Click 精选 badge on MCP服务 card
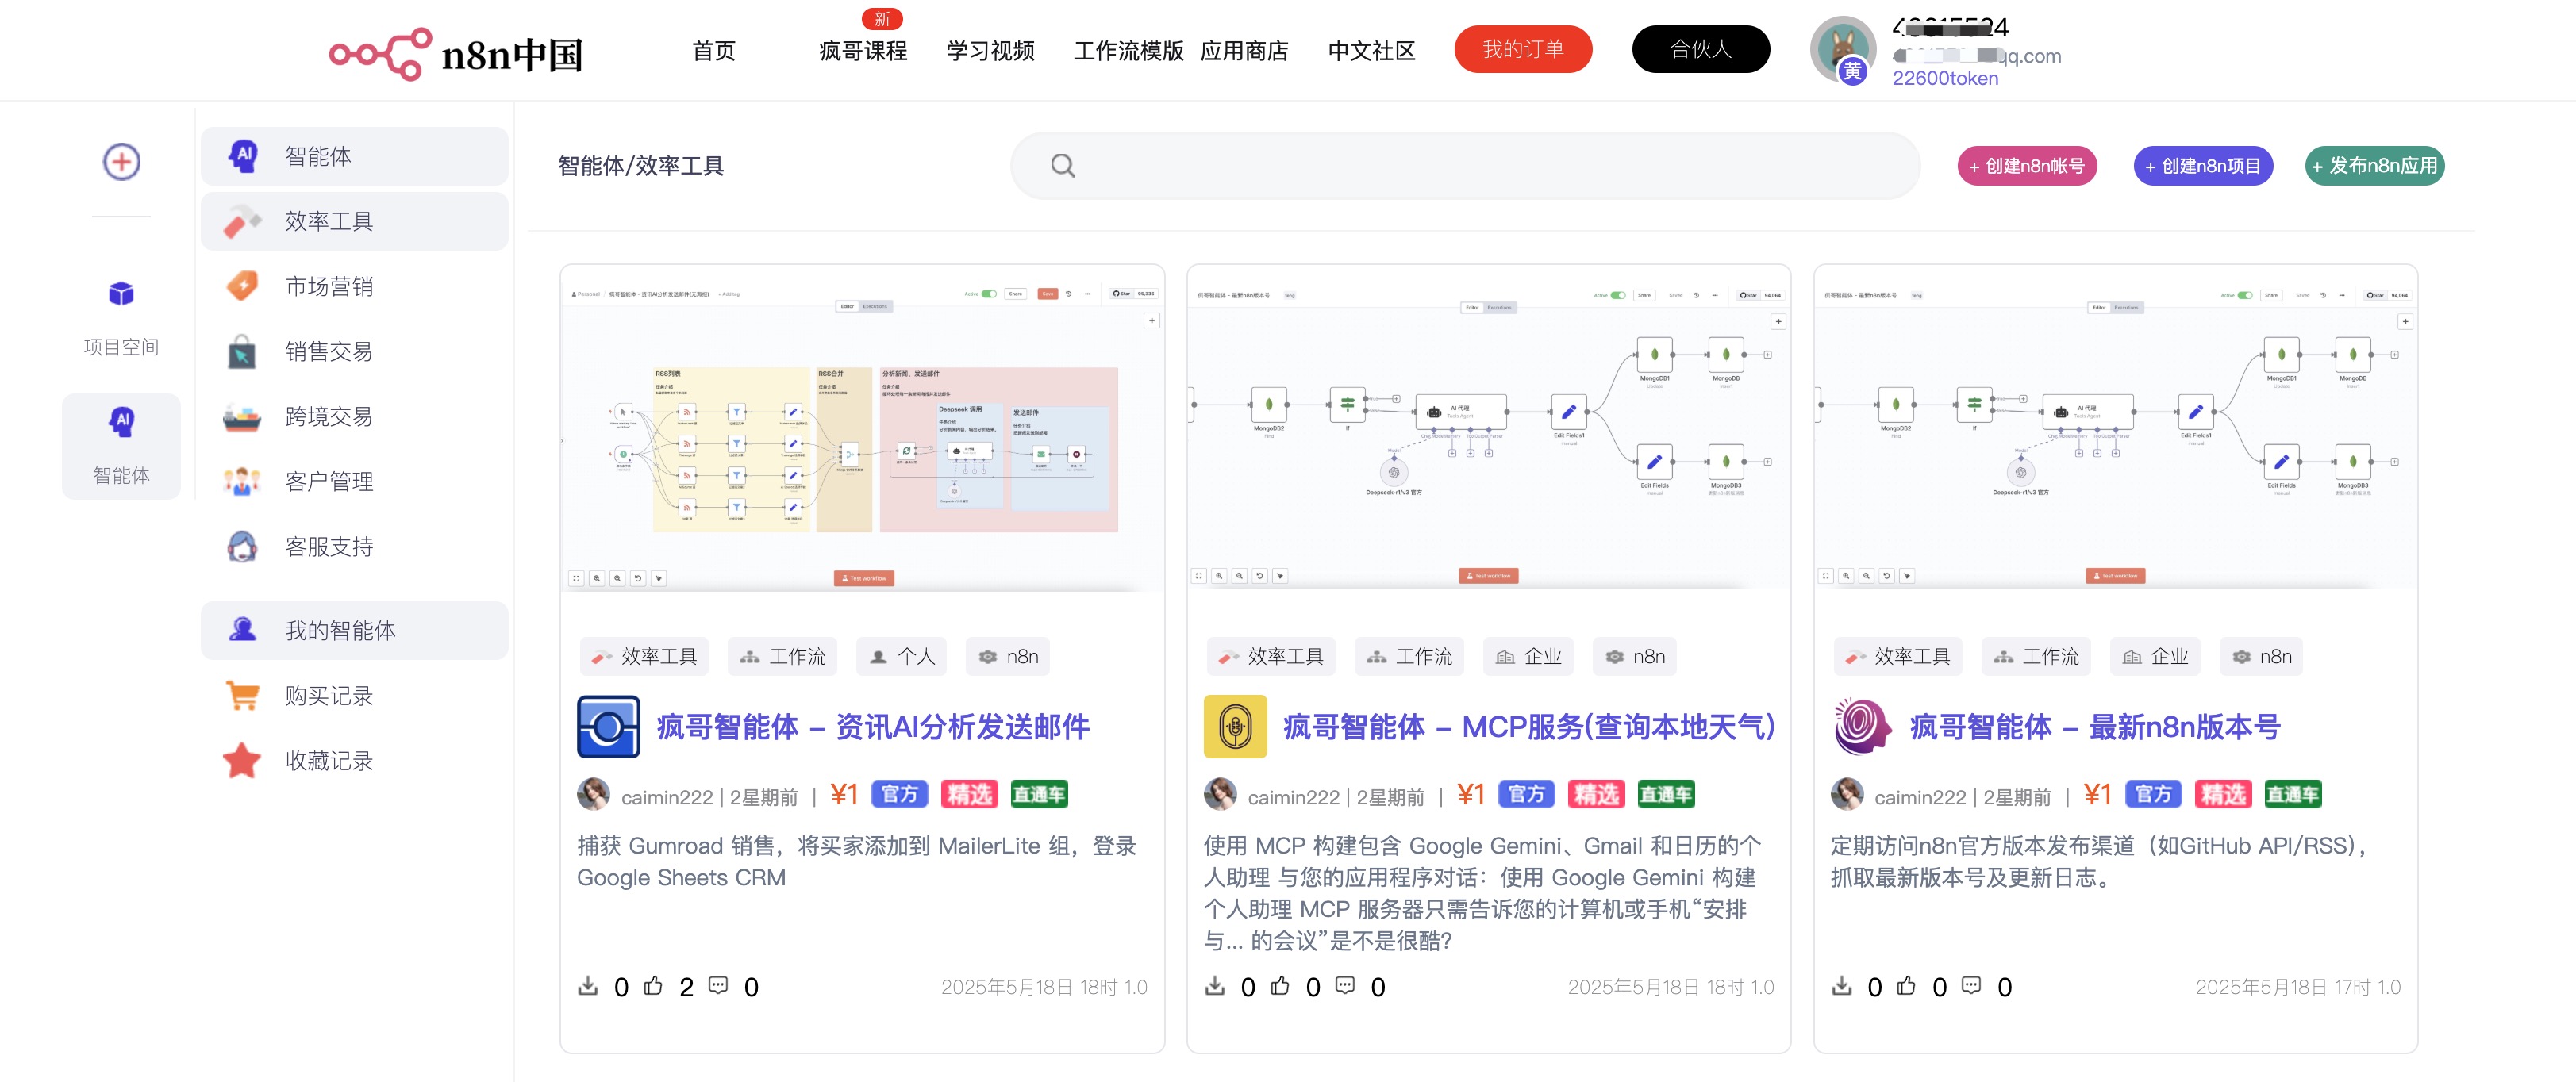The image size is (2576, 1082). tap(1597, 794)
